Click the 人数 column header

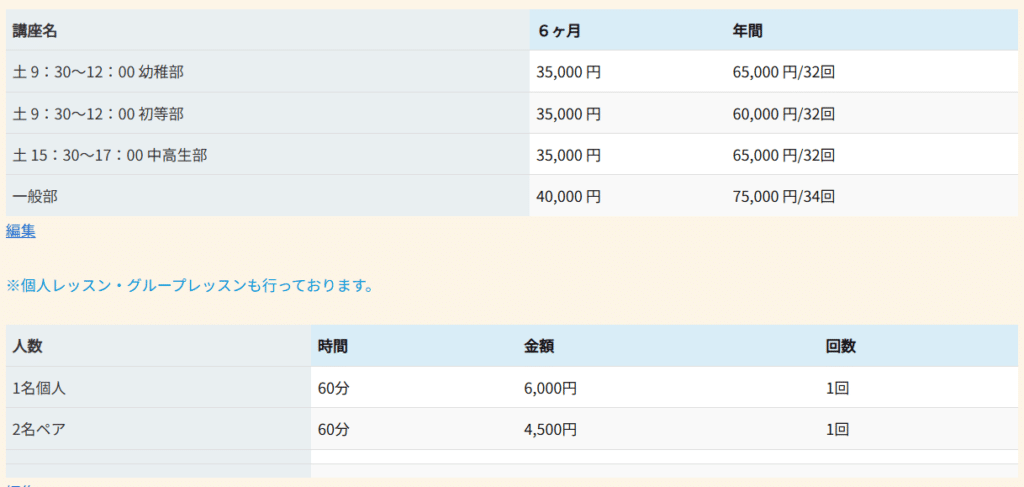tap(28, 347)
